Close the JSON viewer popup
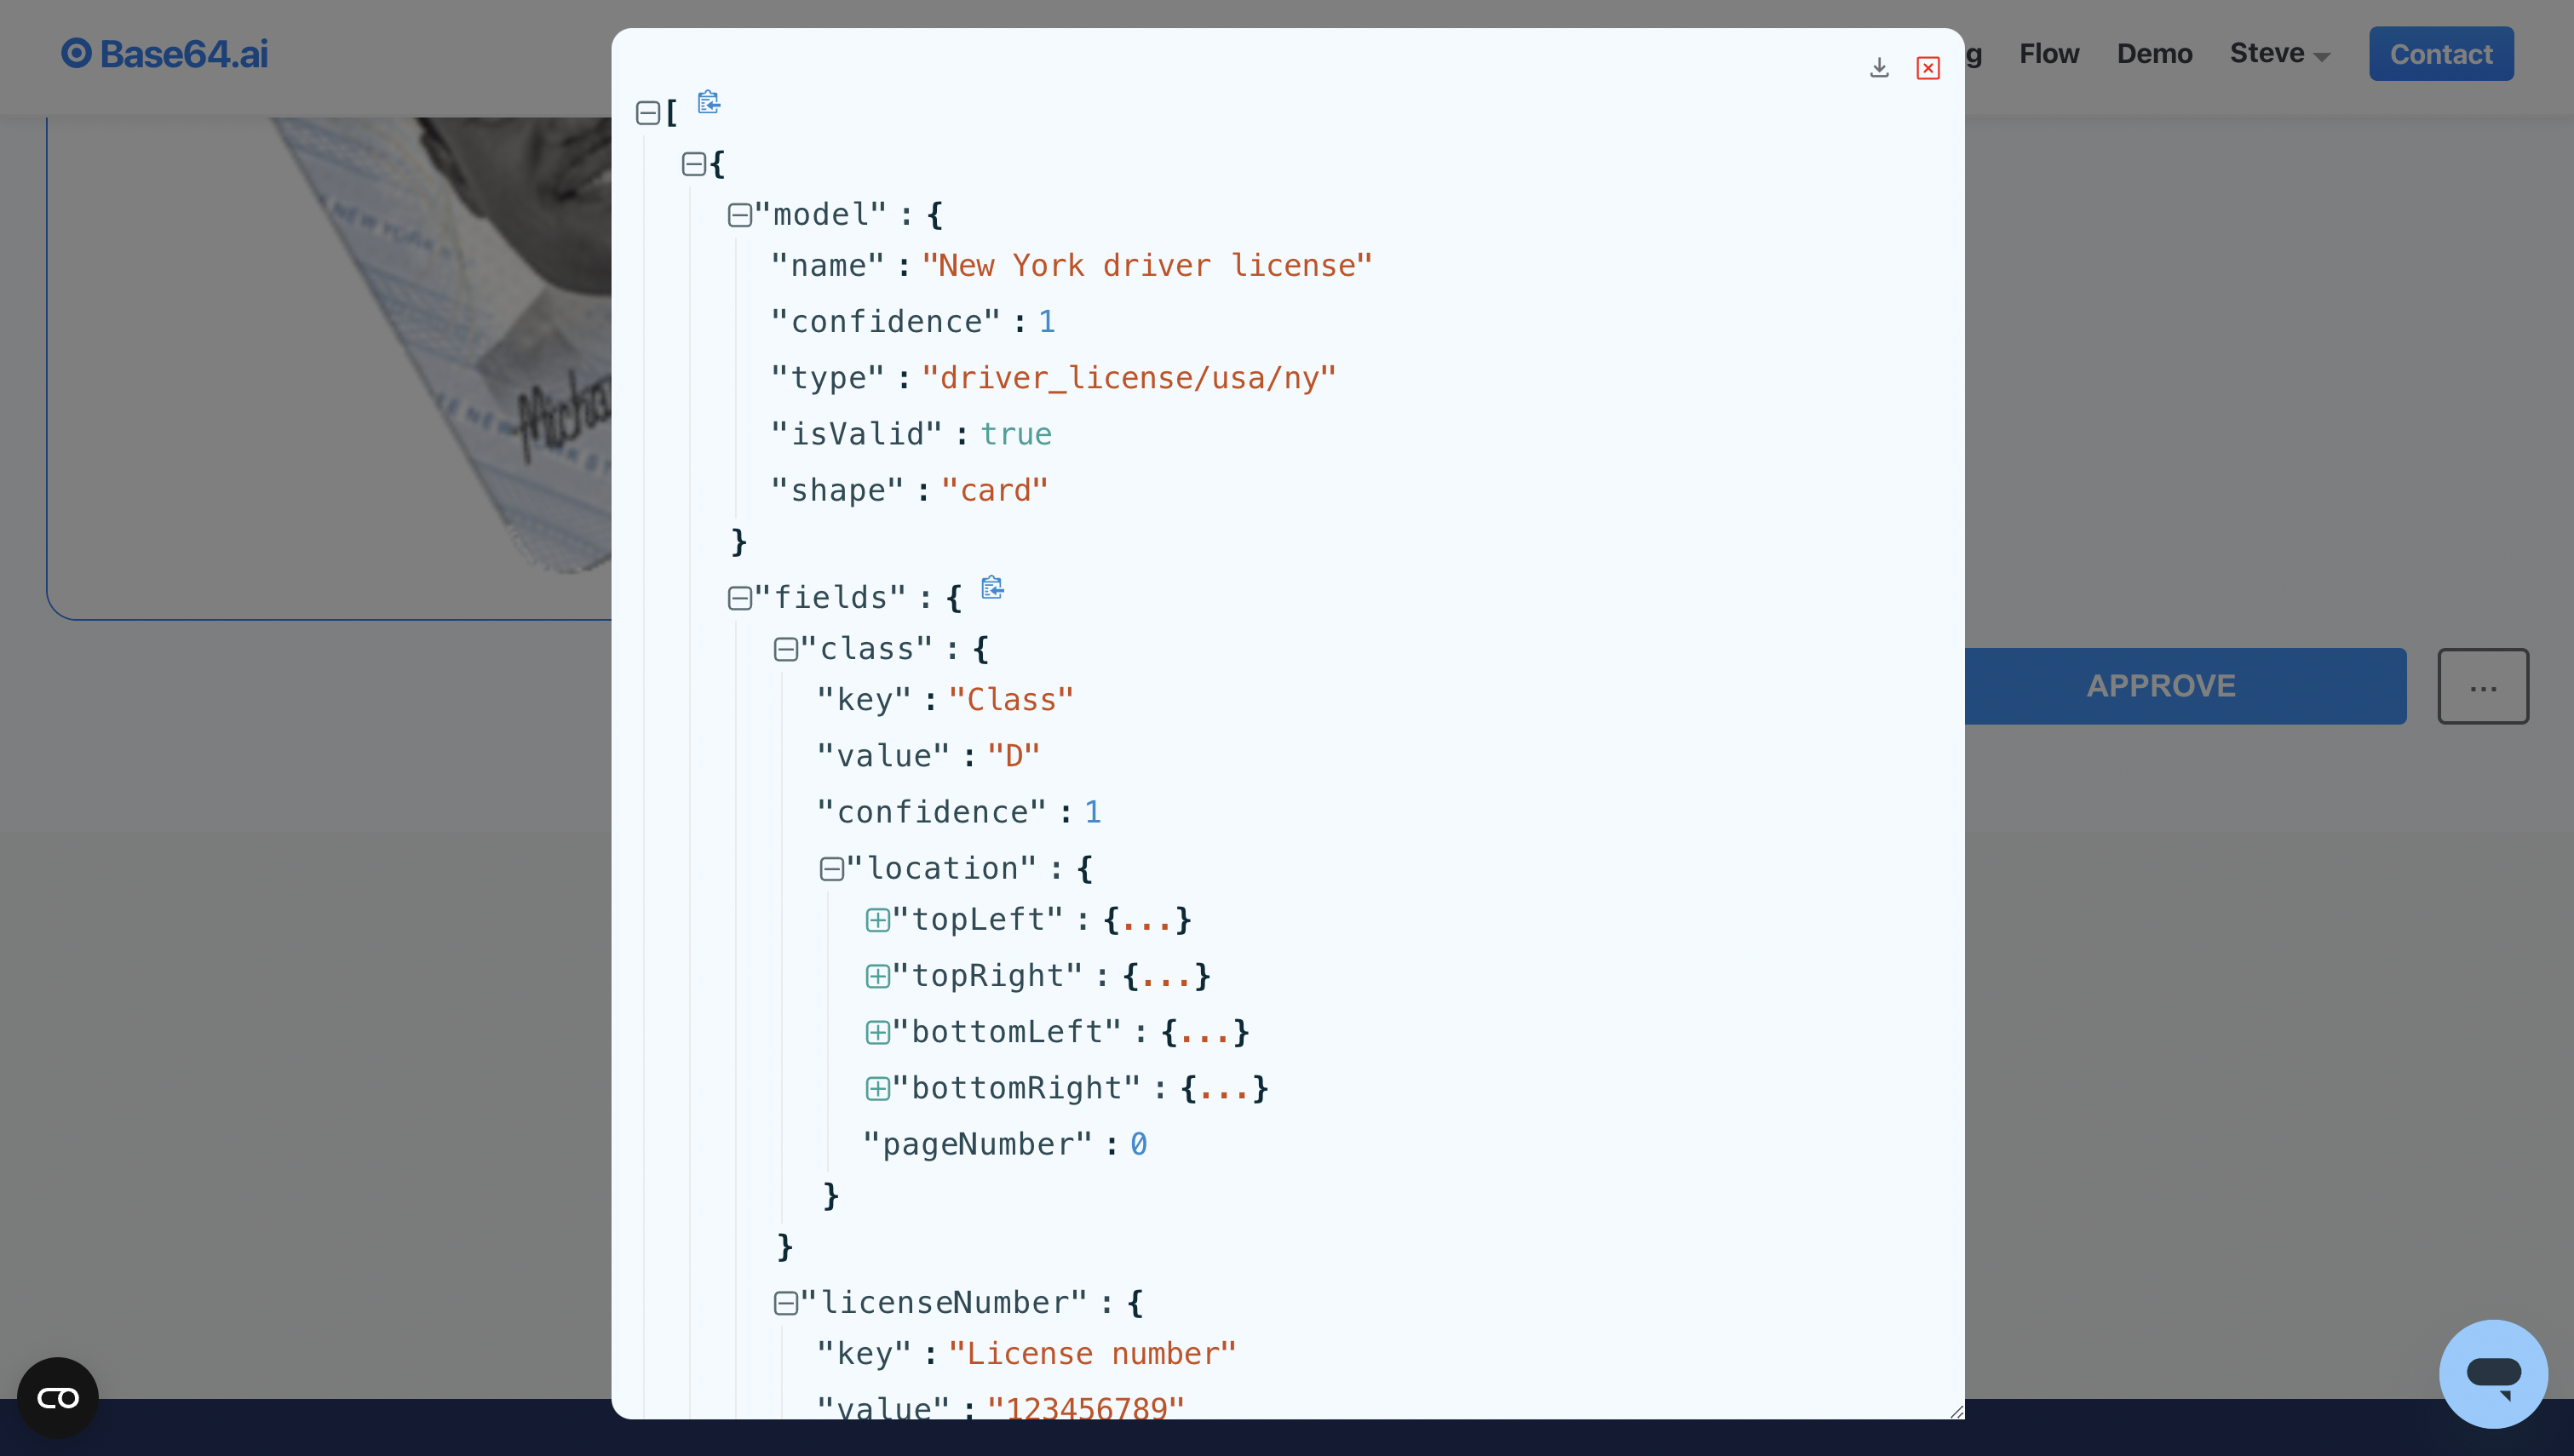Image resolution: width=2574 pixels, height=1456 pixels. click(1928, 67)
